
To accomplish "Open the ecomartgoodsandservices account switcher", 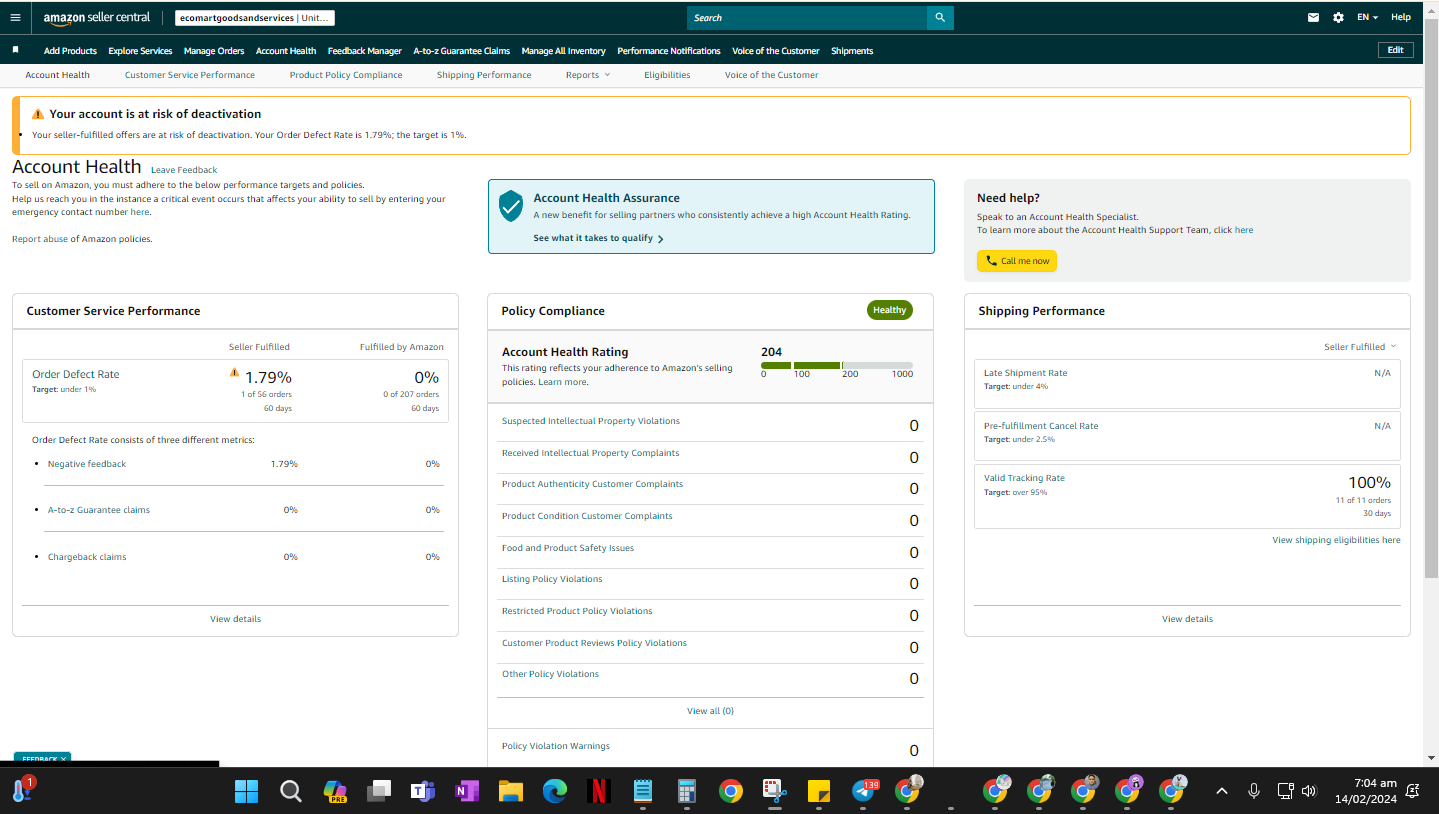I will [254, 18].
